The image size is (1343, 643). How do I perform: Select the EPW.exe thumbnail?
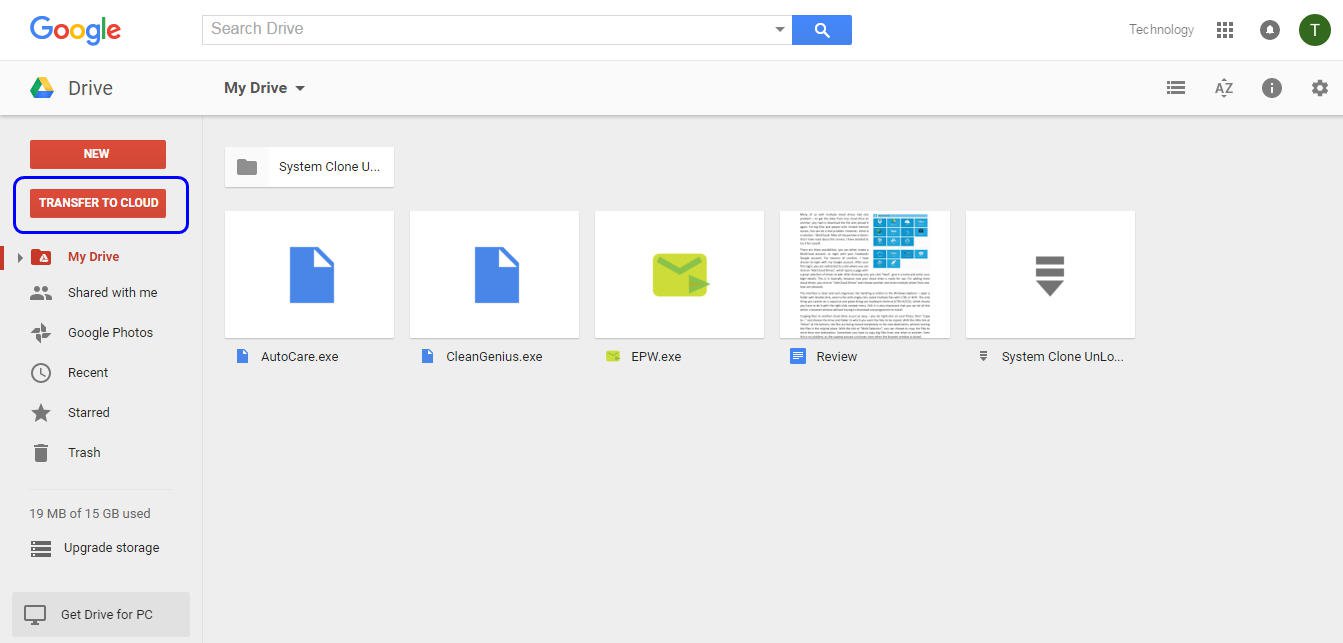tap(680, 274)
